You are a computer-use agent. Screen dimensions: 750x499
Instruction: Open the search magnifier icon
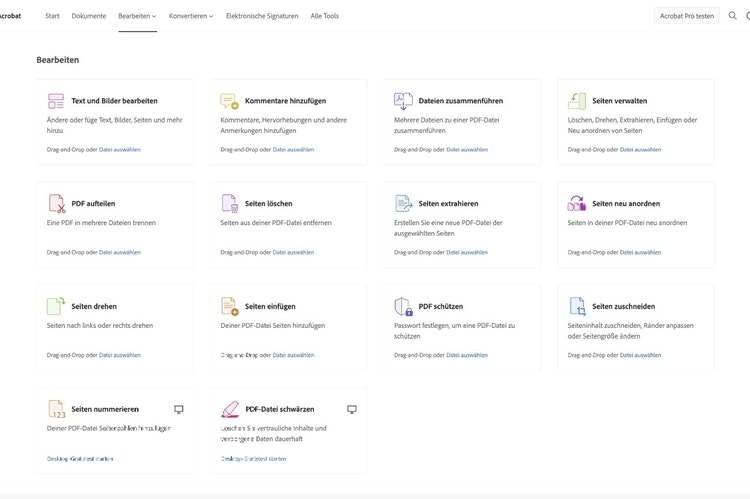tap(733, 16)
